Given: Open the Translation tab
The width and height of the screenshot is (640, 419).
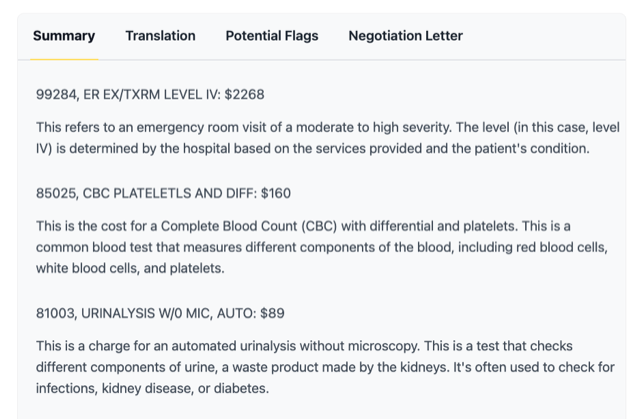Looking at the screenshot, I should (160, 36).
